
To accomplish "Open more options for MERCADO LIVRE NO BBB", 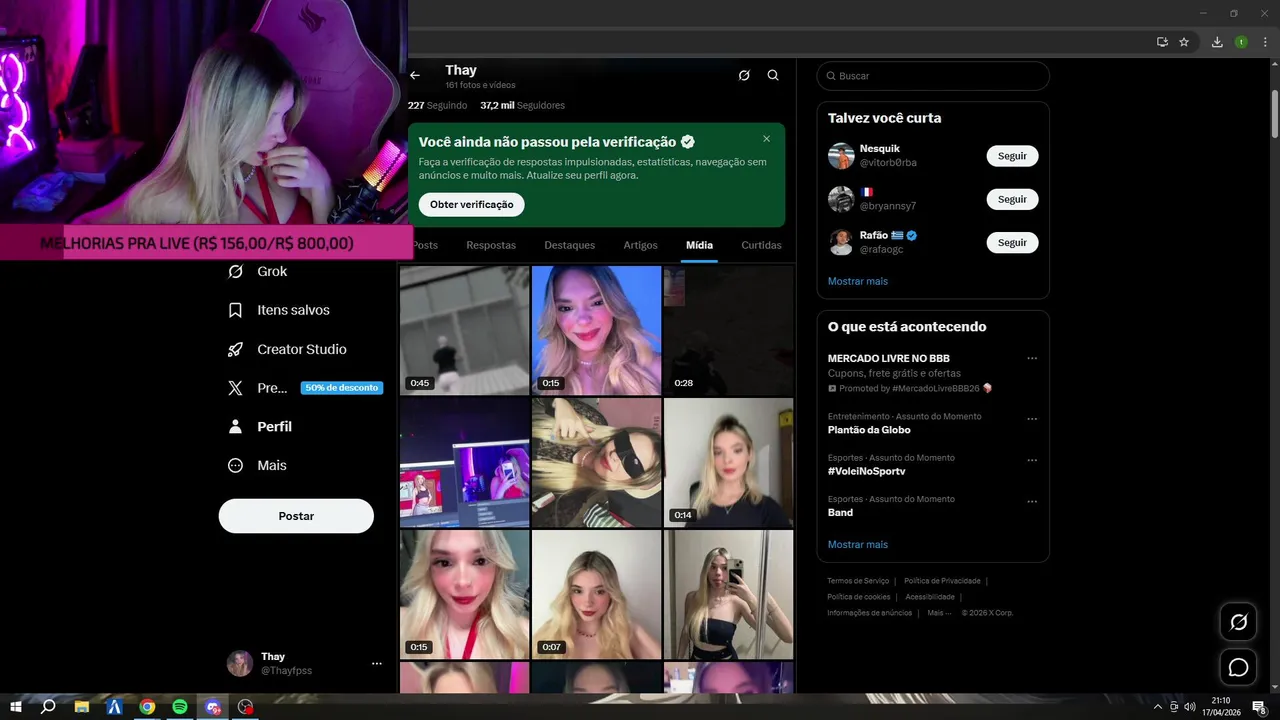I will [1032, 359].
